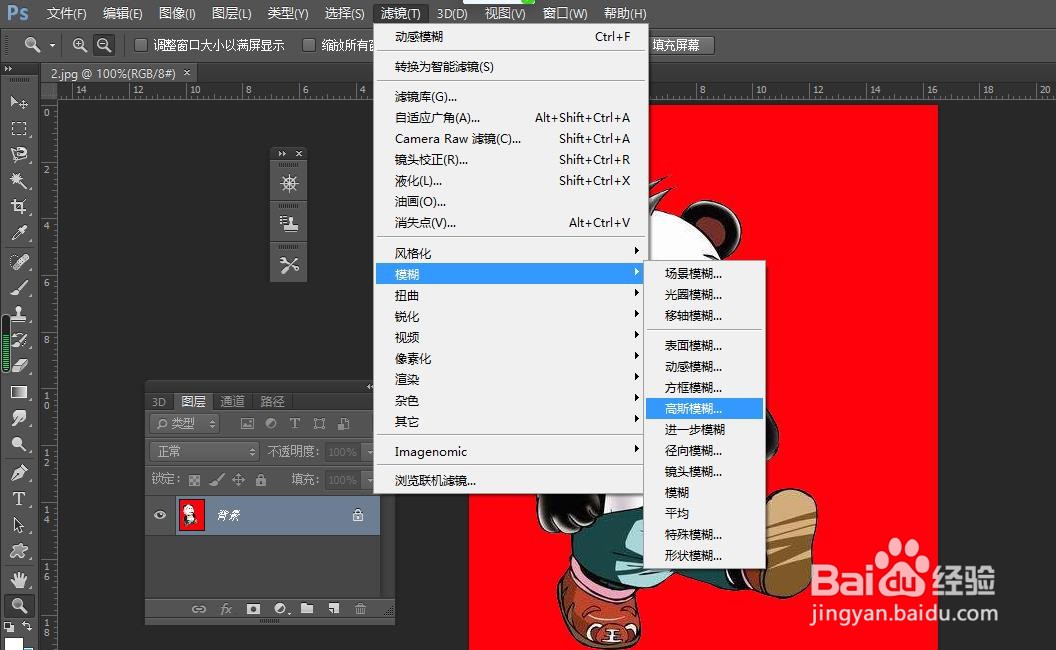Select 转换为智能滤镜(S) entry
The height and width of the screenshot is (650, 1056).
(510, 67)
